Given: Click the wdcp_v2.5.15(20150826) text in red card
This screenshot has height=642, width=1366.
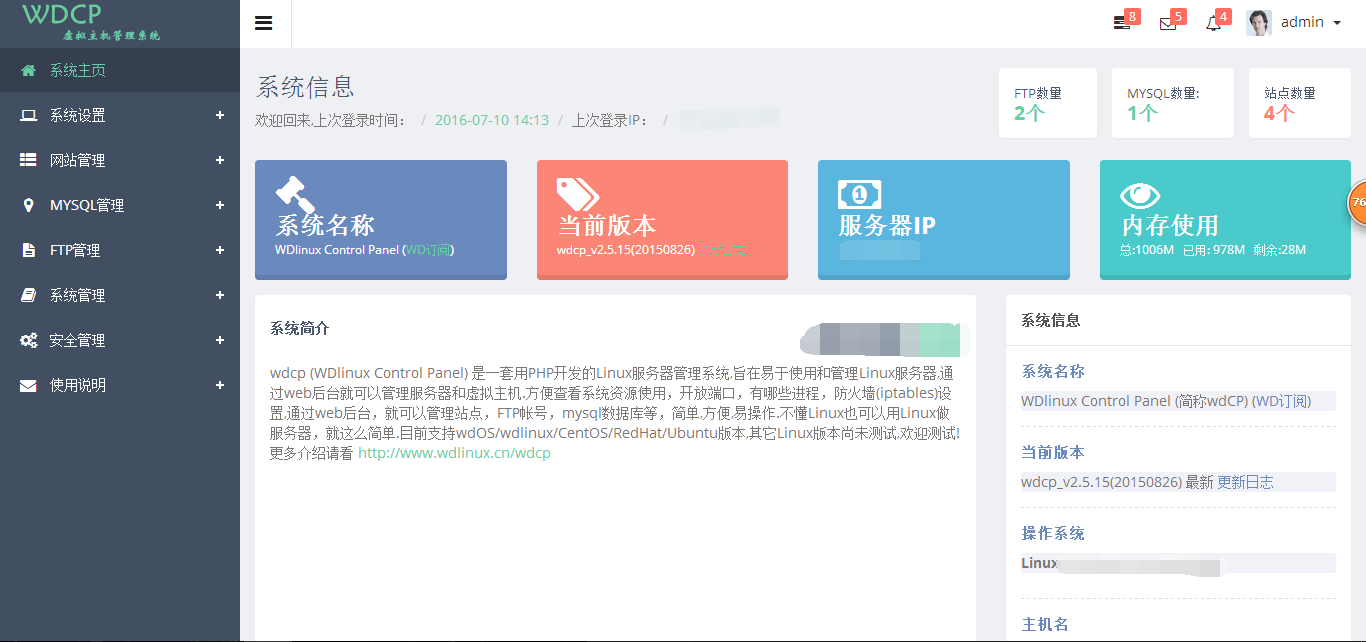Looking at the screenshot, I should pyautogui.click(x=626, y=250).
